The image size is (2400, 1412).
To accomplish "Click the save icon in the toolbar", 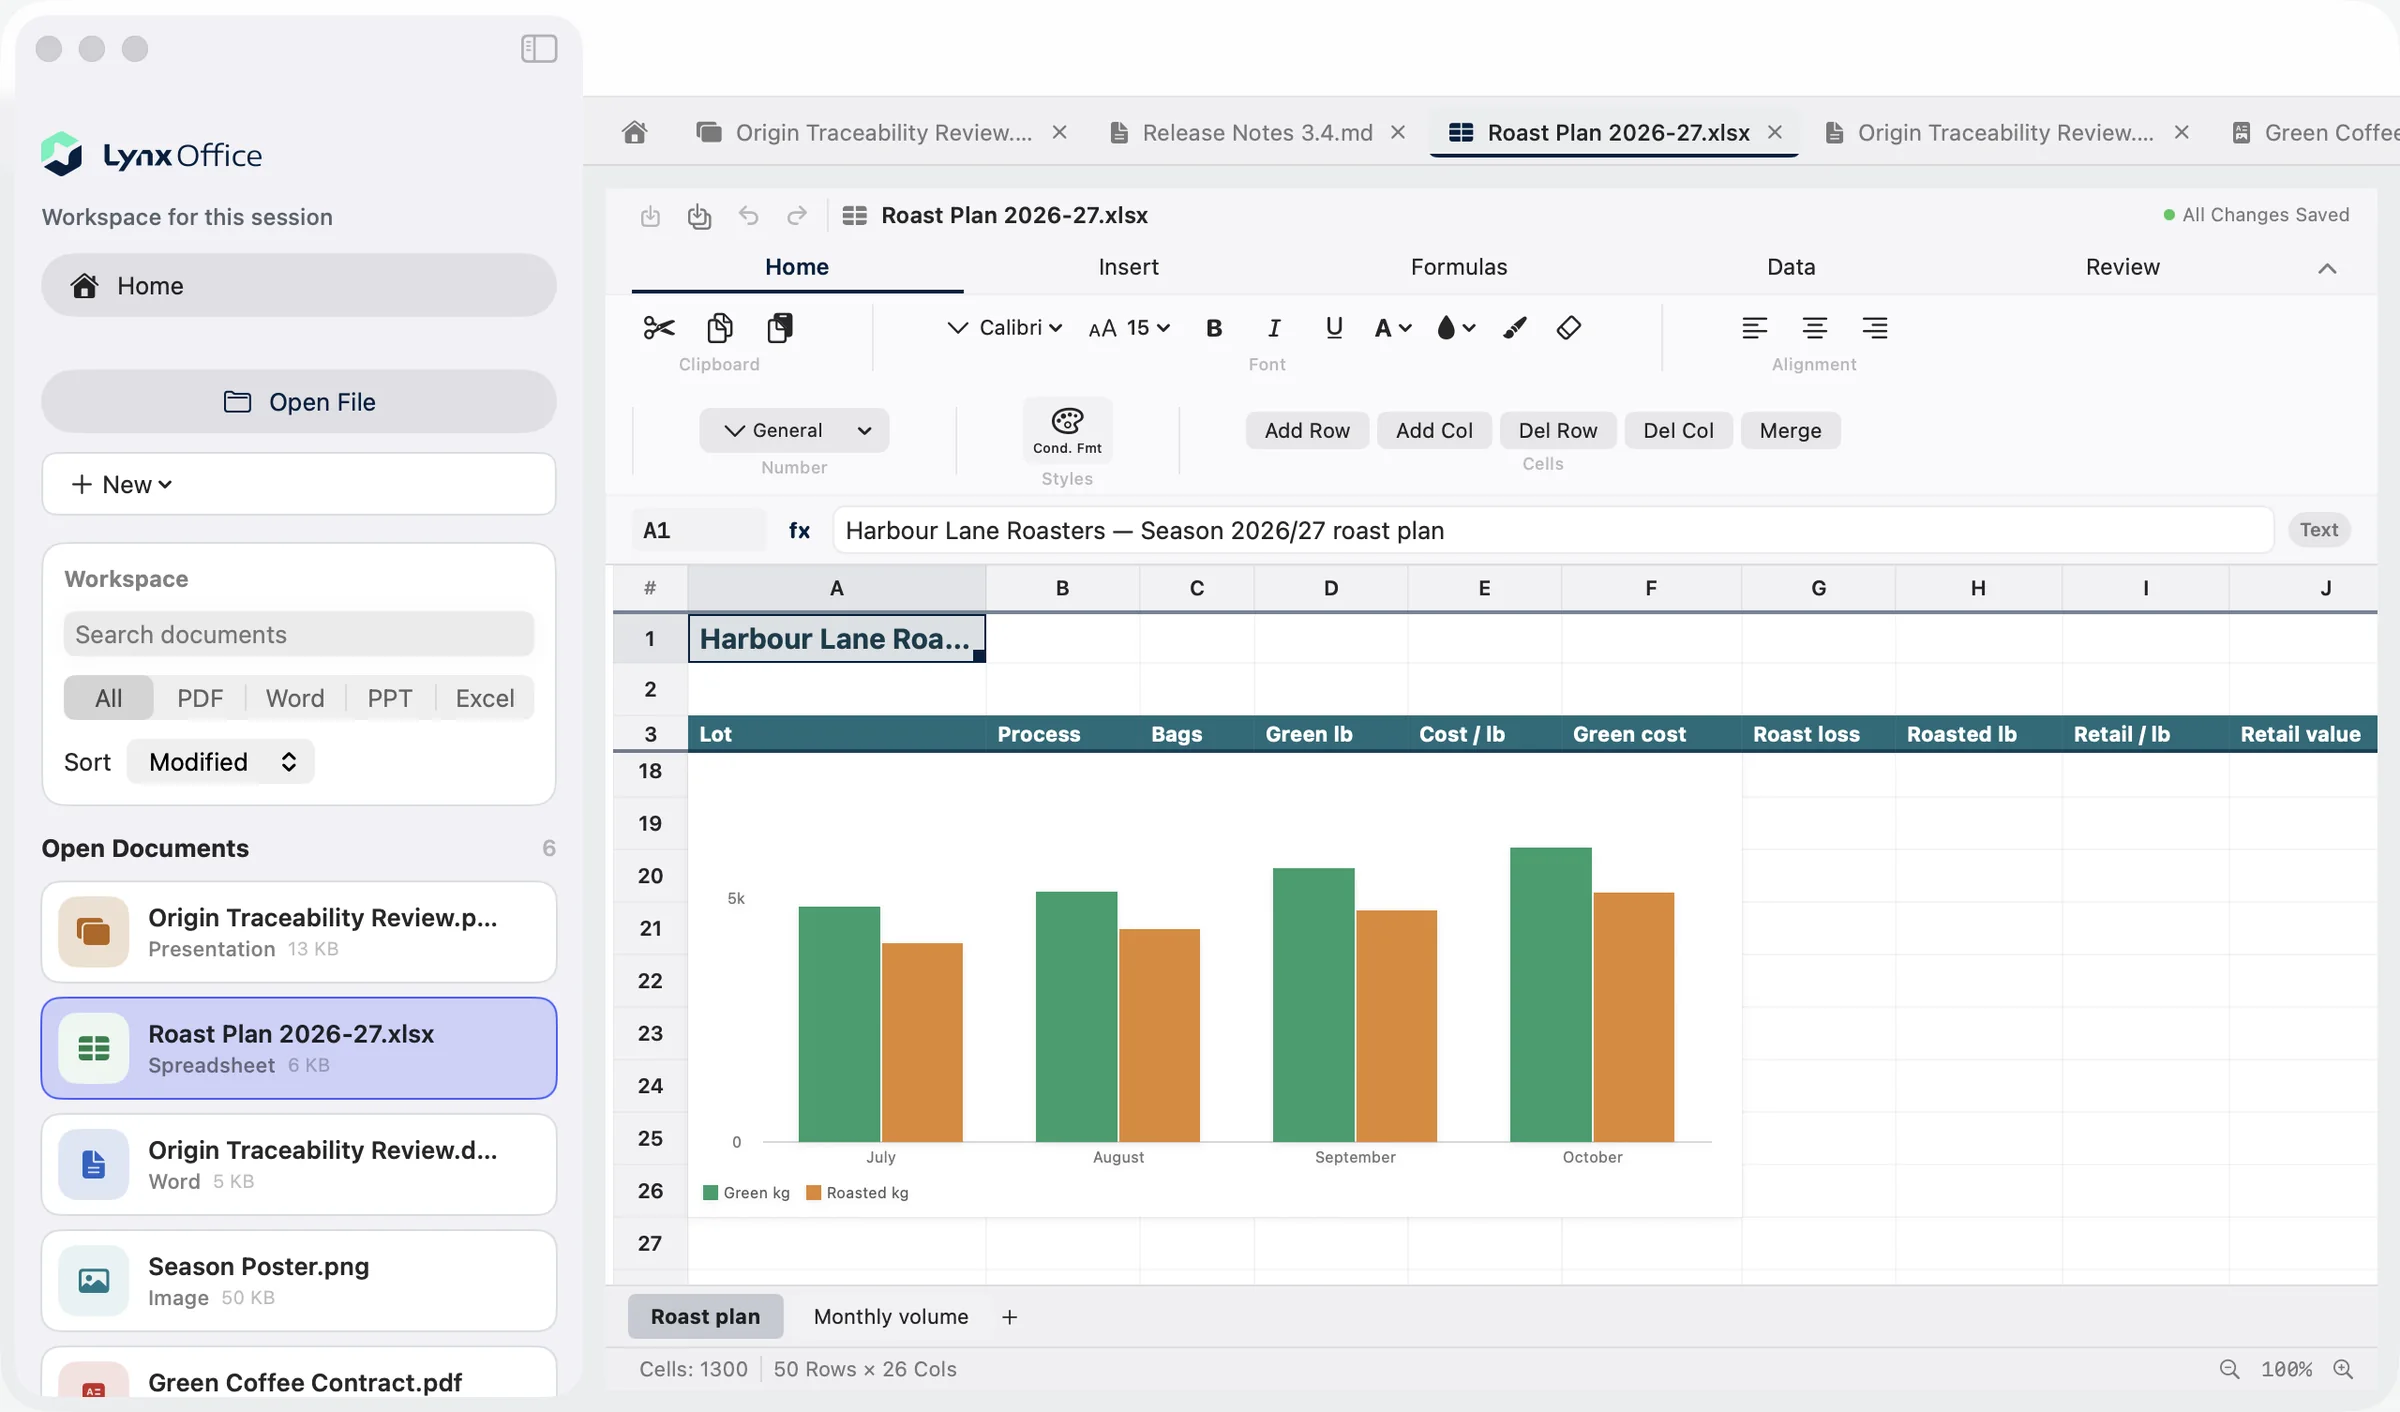I will click(650, 216).
